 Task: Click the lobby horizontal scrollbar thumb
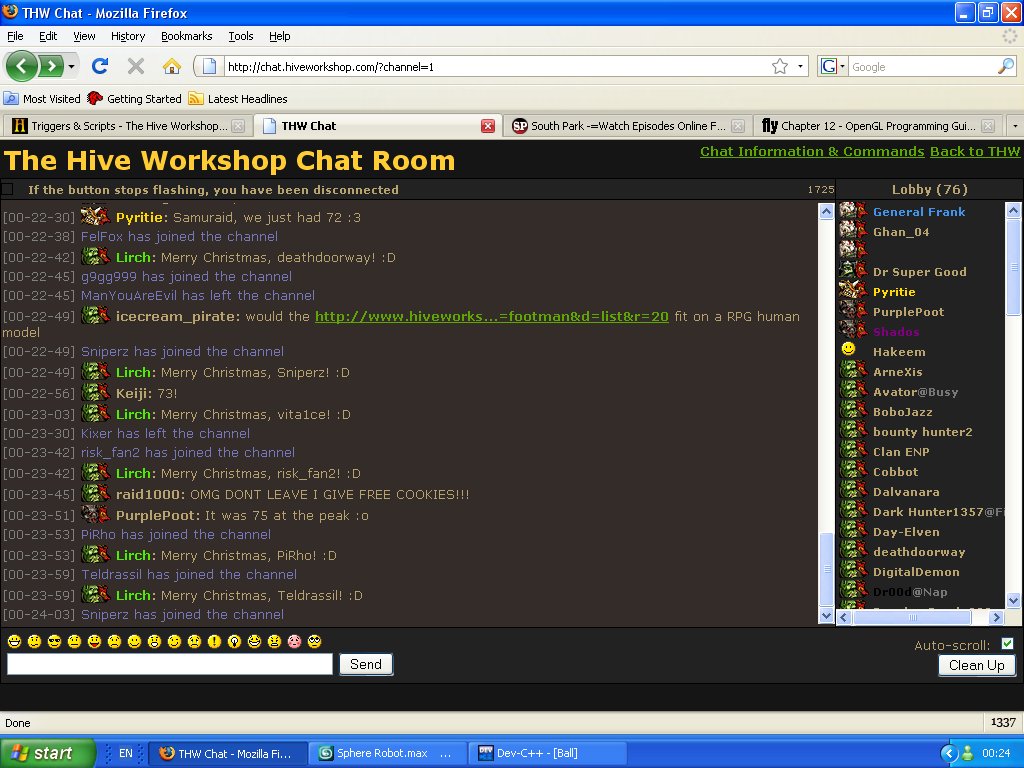912,617
